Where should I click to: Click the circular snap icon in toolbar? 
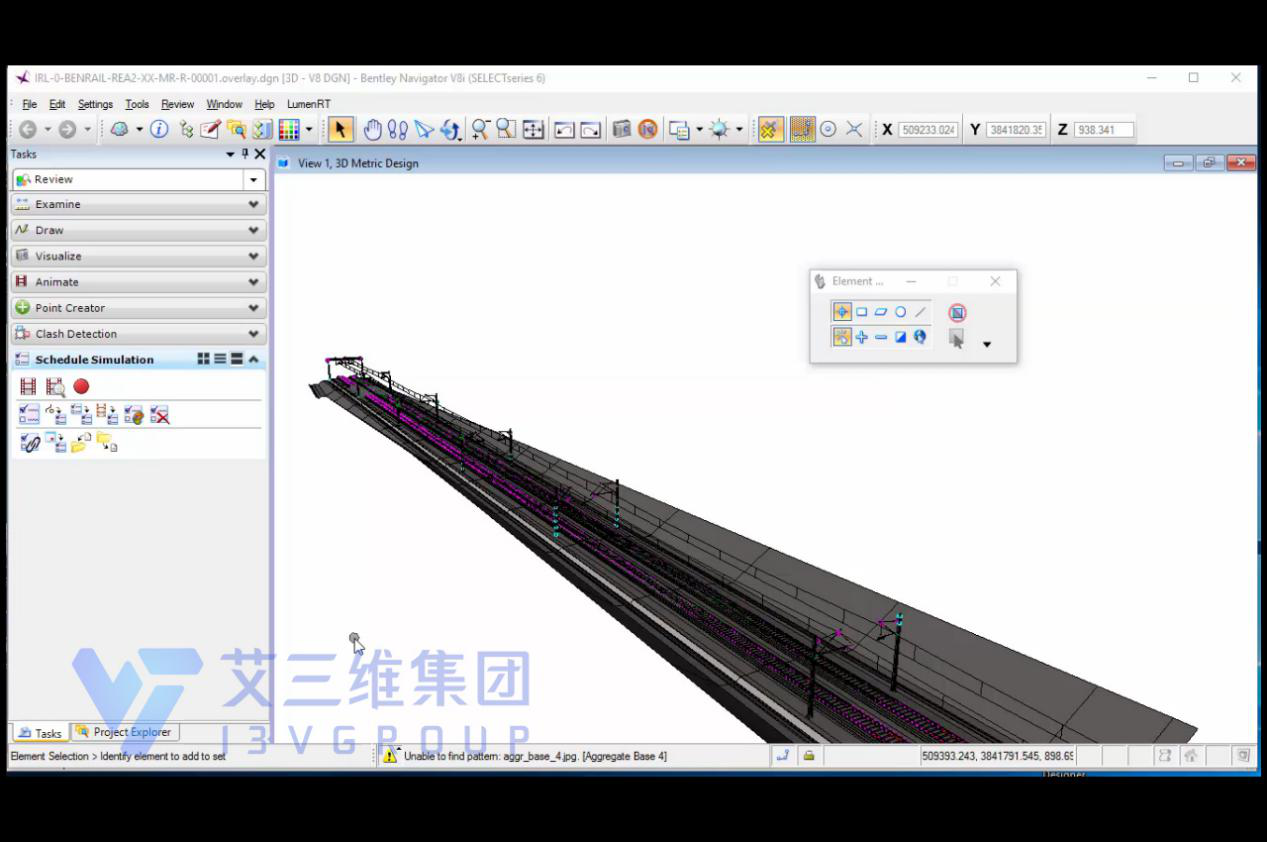(828, 129)
